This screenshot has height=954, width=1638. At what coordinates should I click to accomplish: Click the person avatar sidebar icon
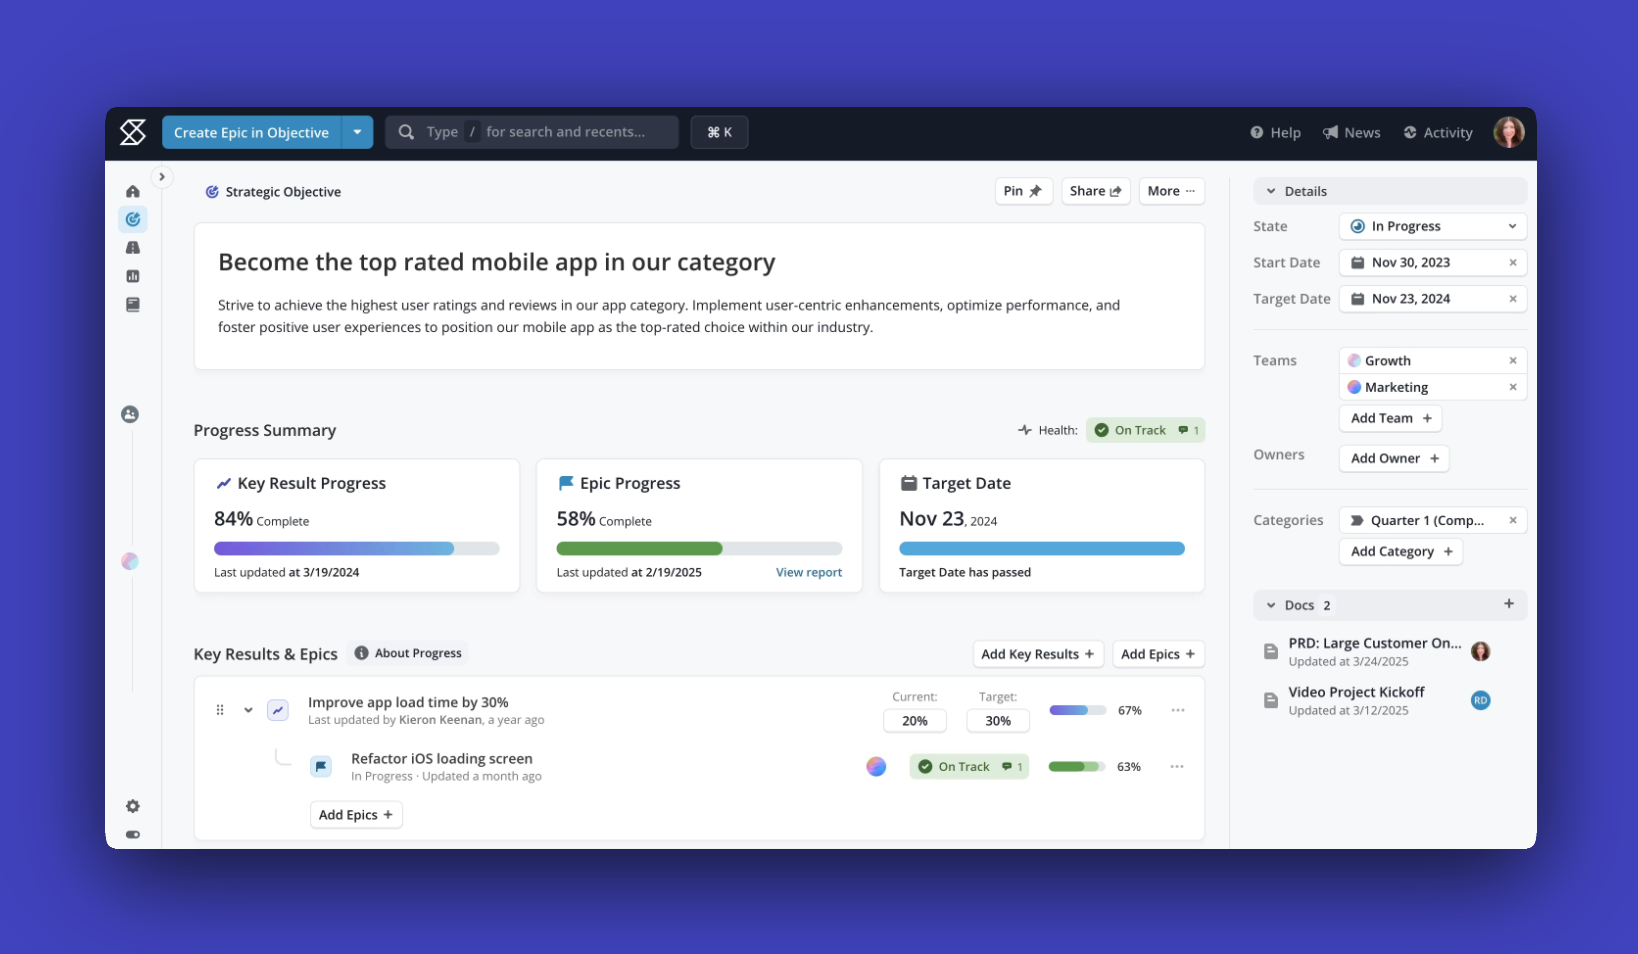130,414
